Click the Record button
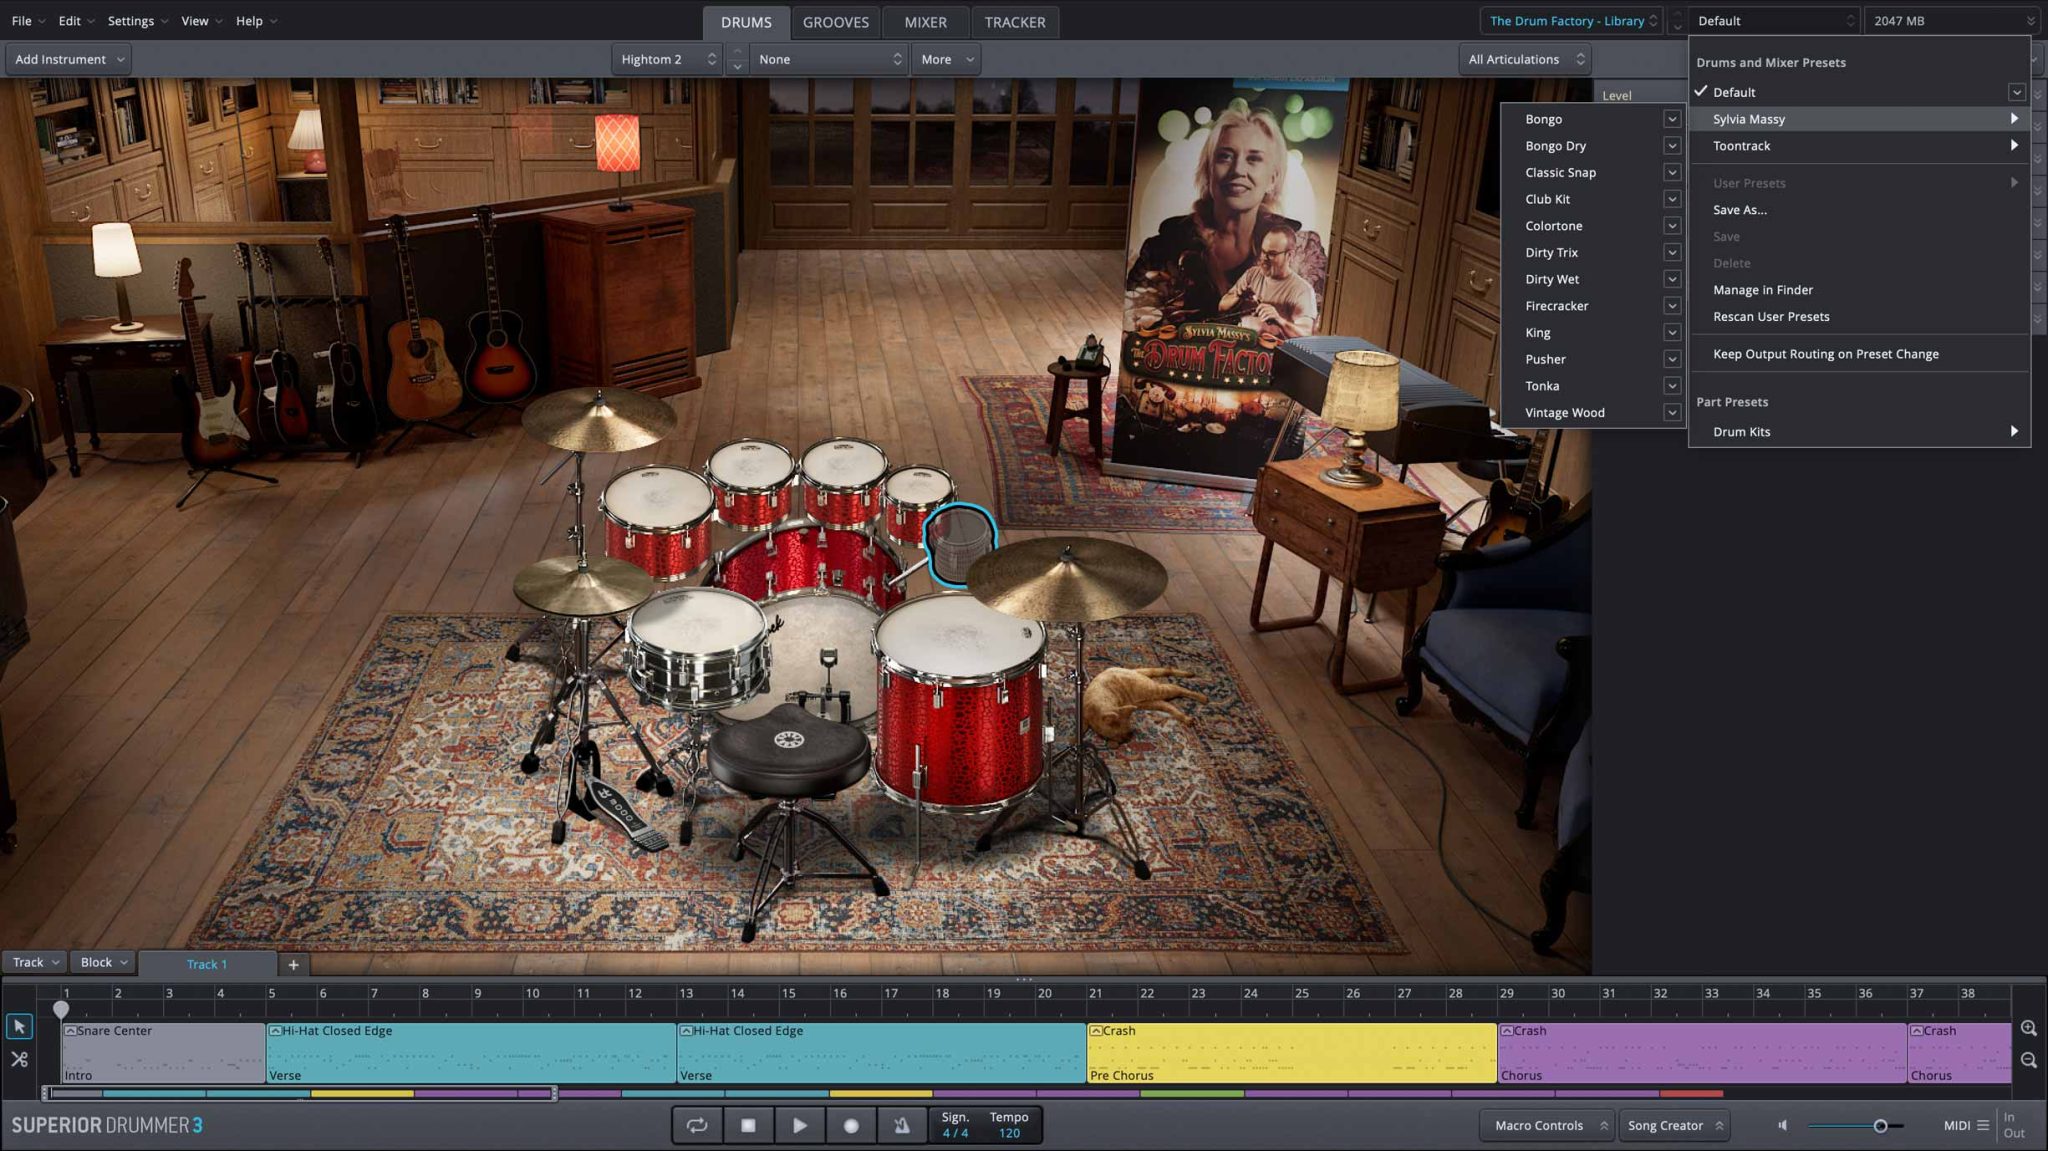The width and height of the screenshot is (2048, 1151). click(851, 1125)
